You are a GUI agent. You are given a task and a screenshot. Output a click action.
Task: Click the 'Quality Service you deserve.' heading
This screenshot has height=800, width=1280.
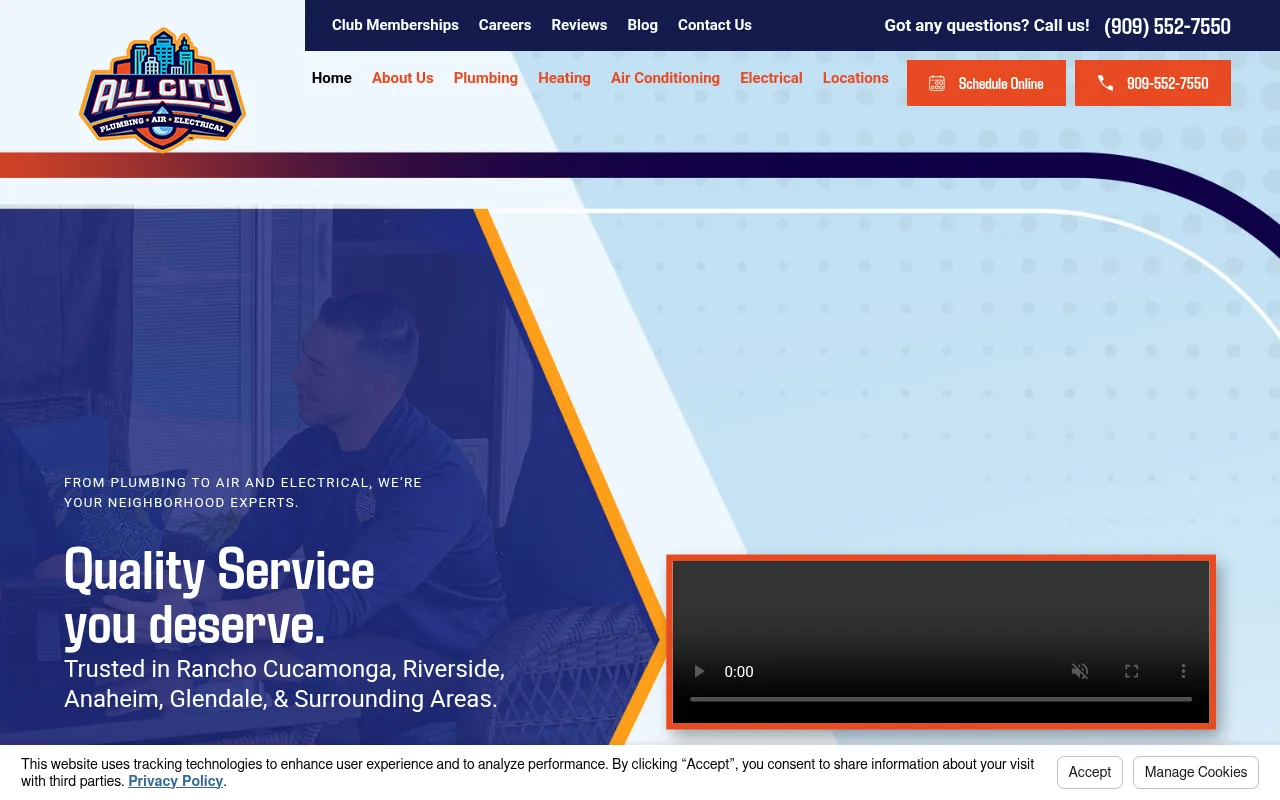pyautogui.click(x=219, y=597)
